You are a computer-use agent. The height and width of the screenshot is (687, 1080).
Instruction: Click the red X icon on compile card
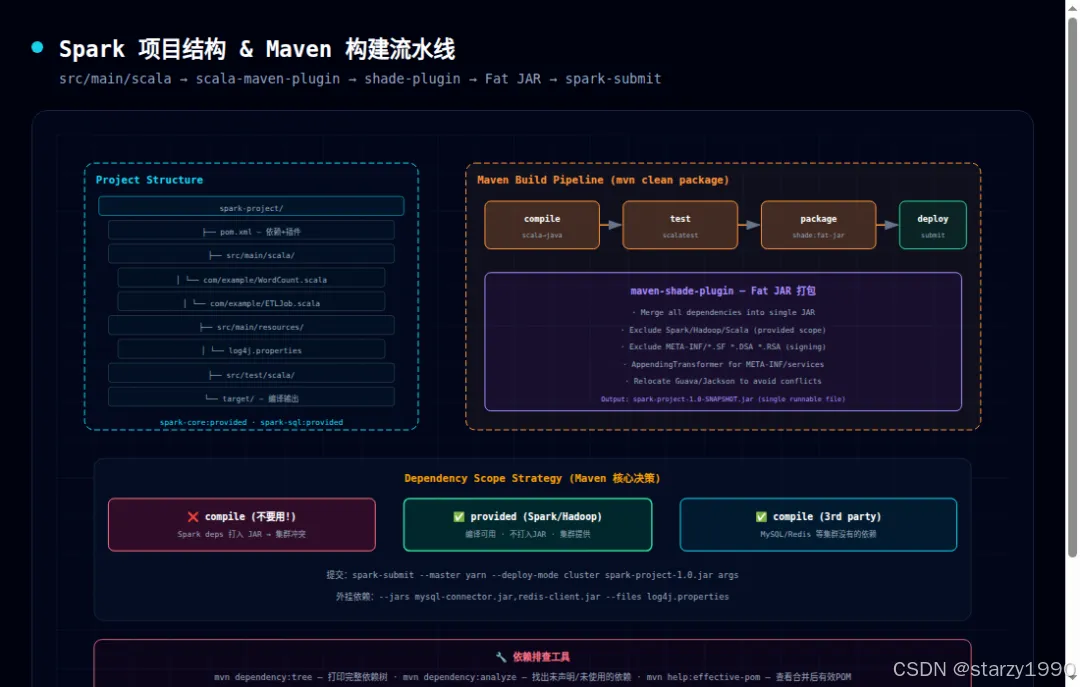point(193,517)
